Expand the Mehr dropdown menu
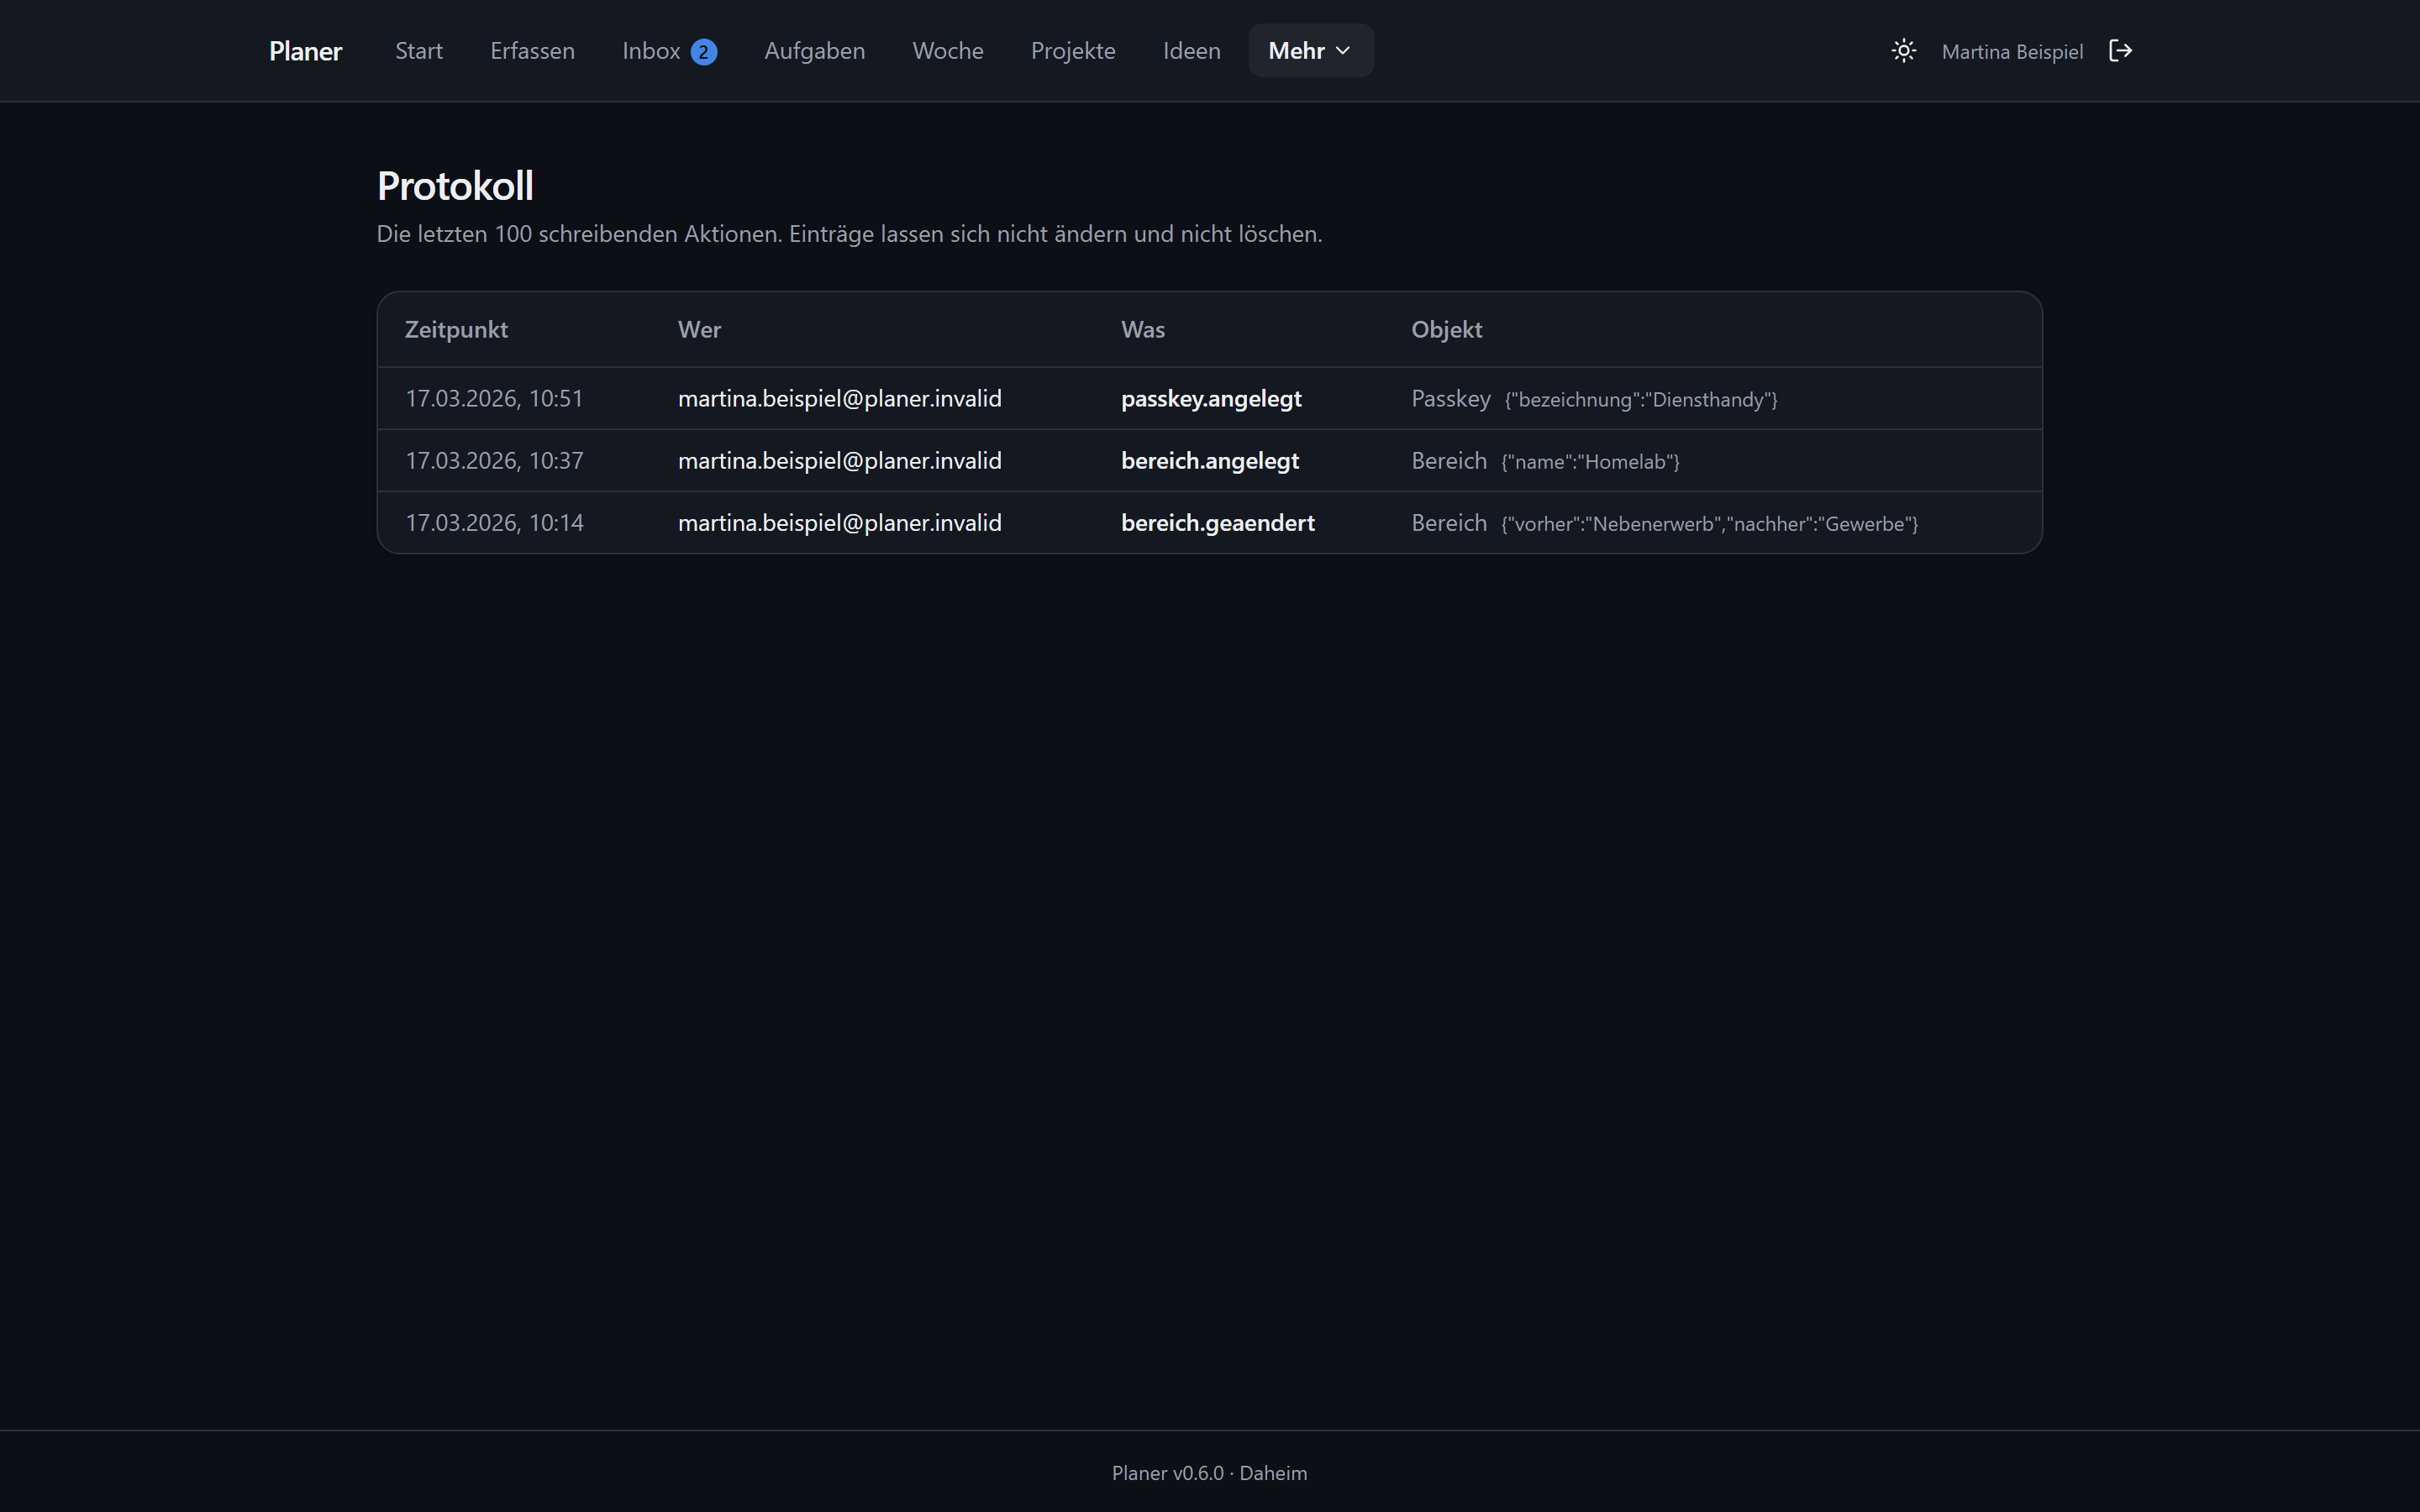The width and height of the screenshot is (2420, 1512). pos(1310,51)
